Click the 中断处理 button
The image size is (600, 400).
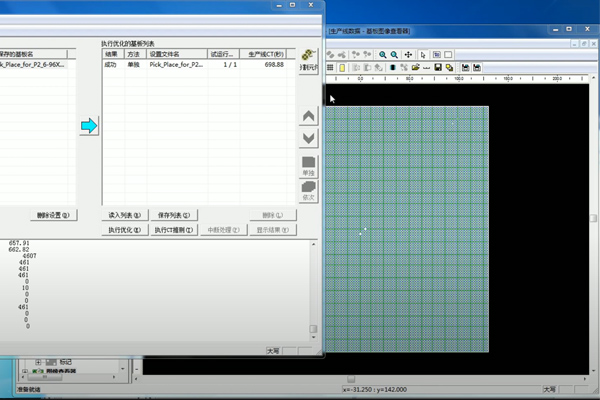point(223,230)
